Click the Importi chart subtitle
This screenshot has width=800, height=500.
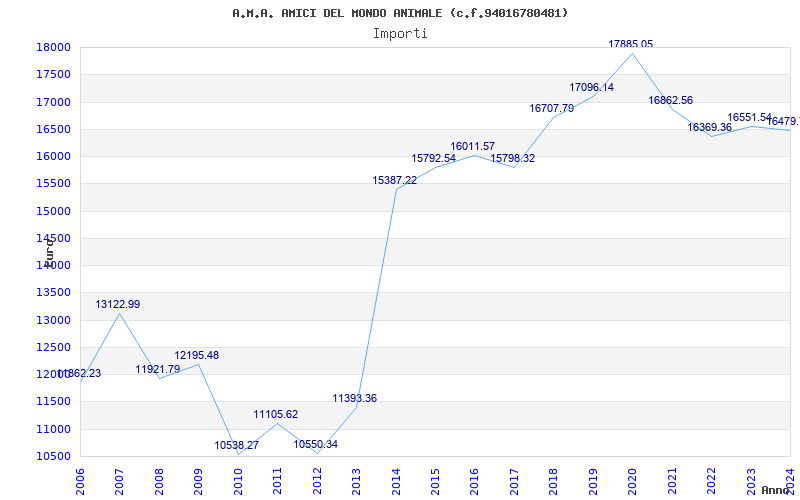pyautogui.click(x=400, y=34)
